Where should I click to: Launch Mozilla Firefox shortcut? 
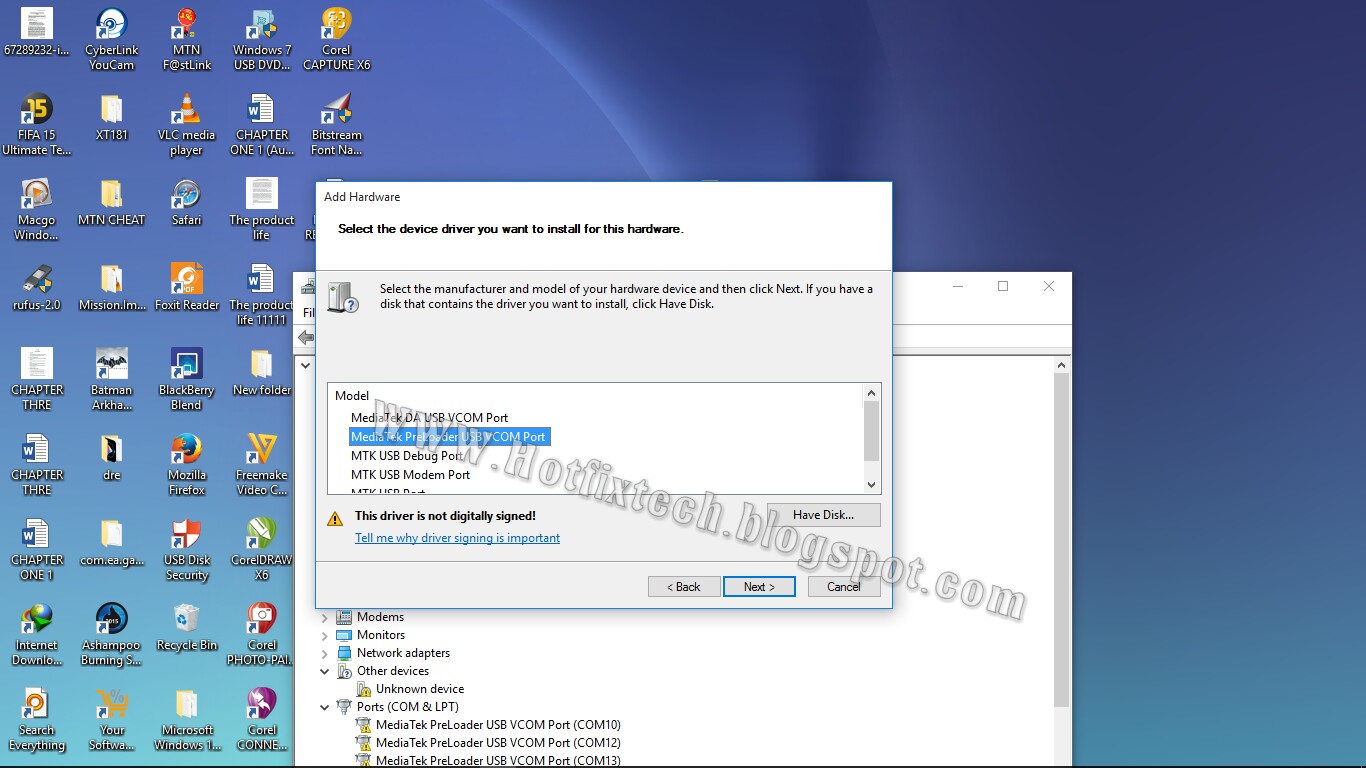pos(186,465)
